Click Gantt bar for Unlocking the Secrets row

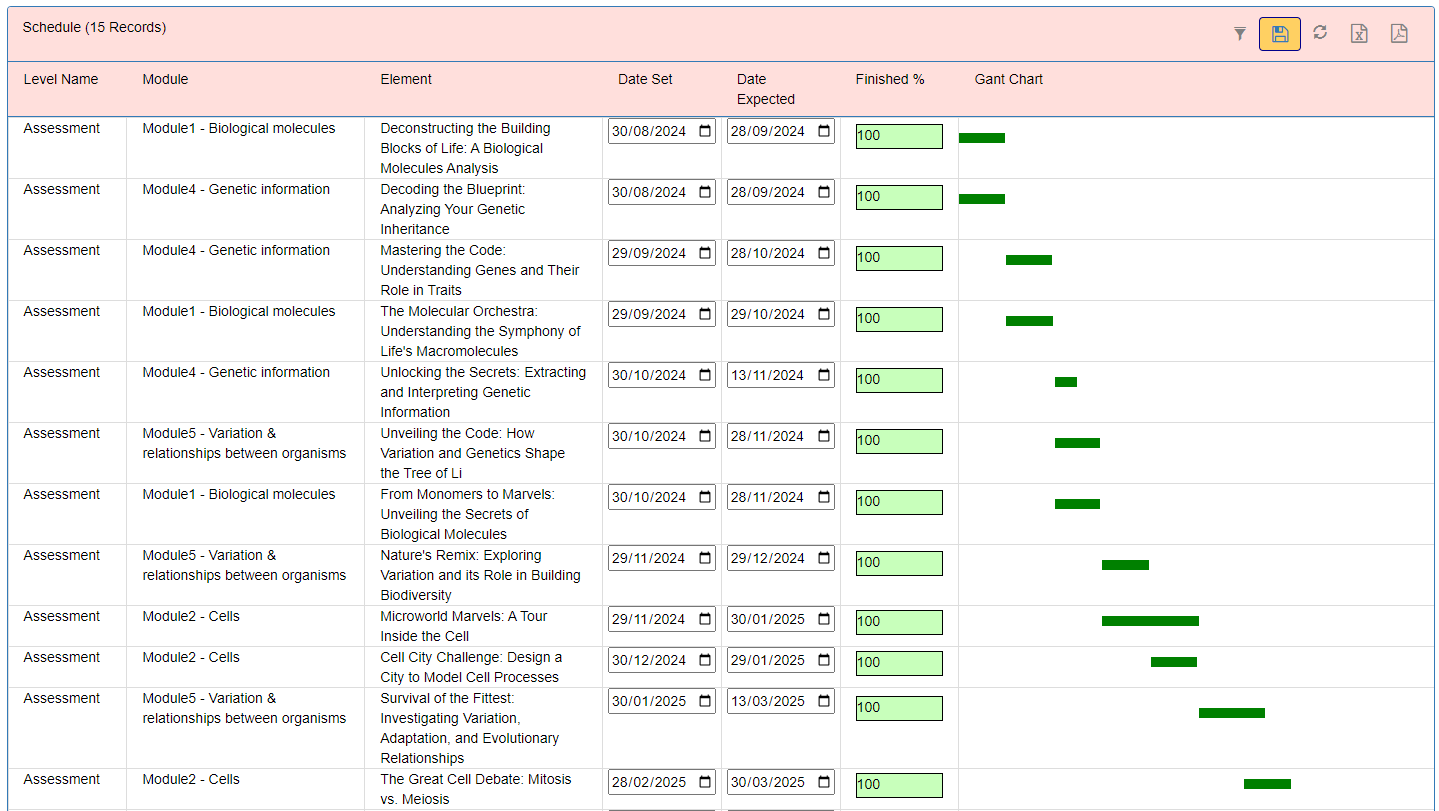click(x=1065, y=382)
